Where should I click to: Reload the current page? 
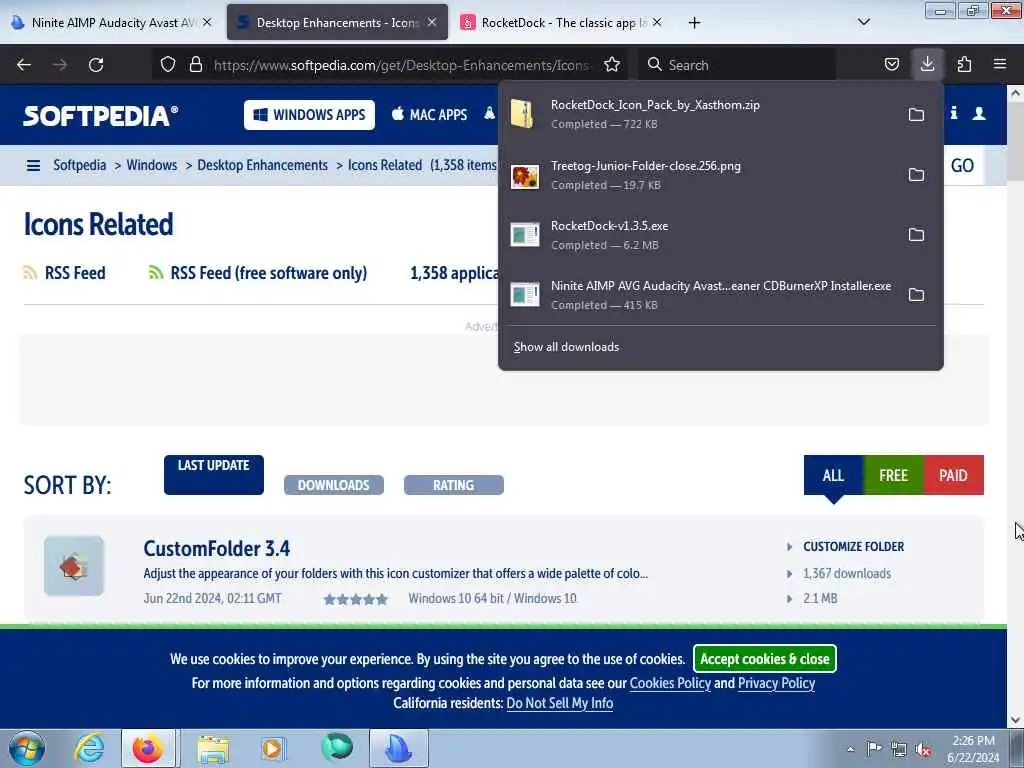click(96, 65)
